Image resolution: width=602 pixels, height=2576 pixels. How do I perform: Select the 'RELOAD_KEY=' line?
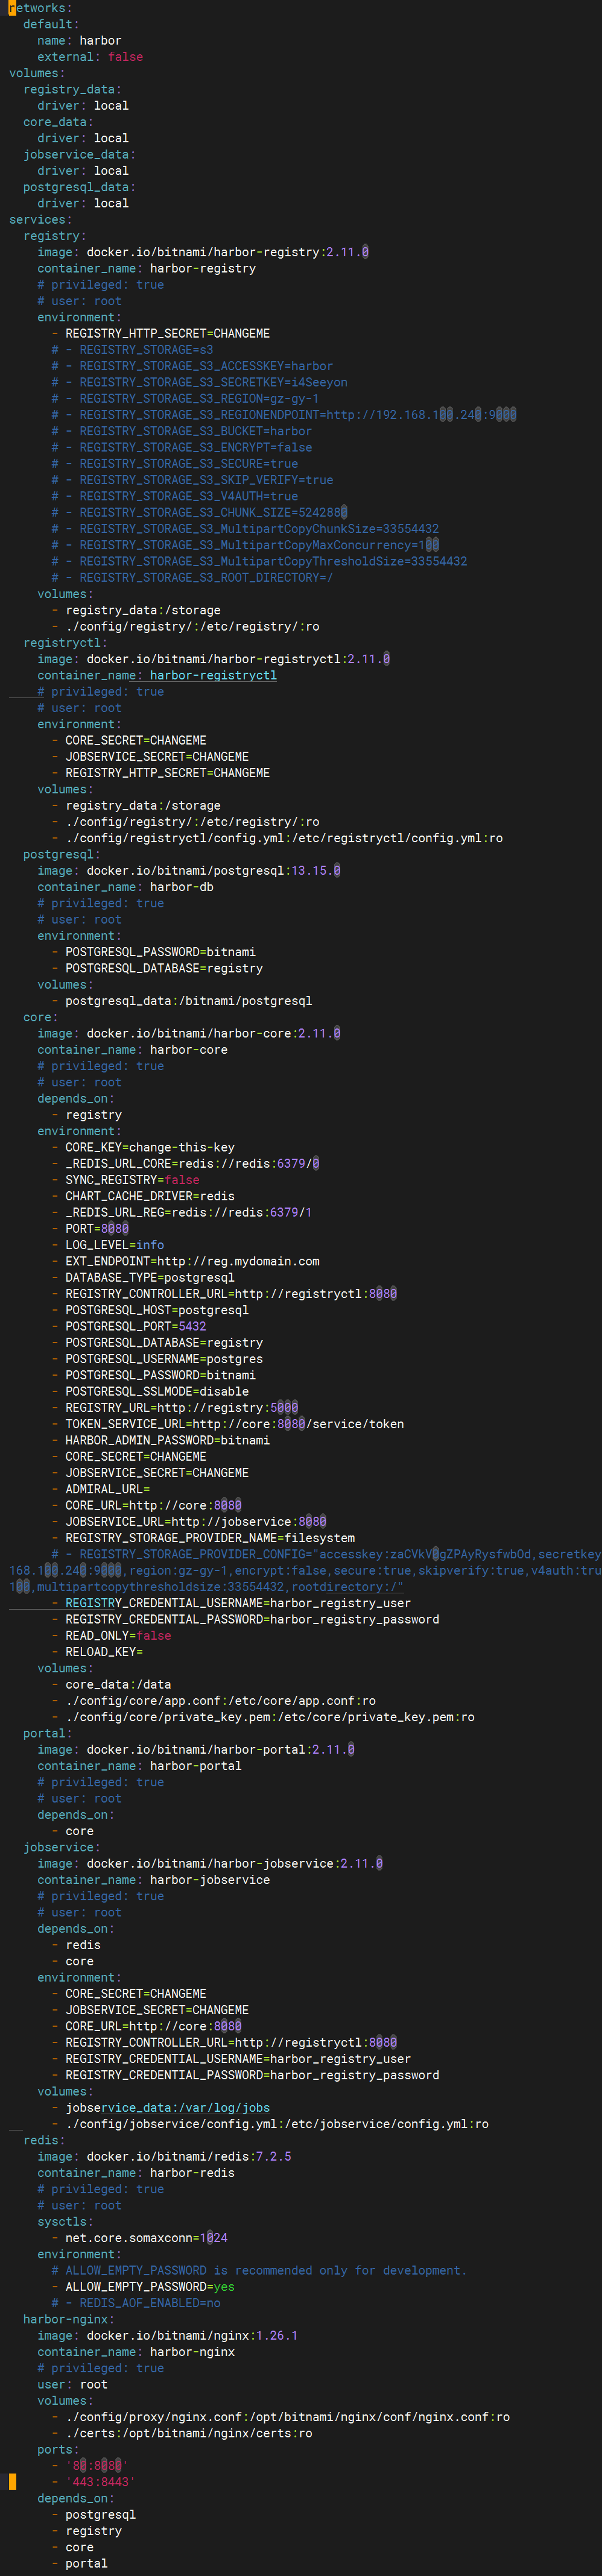click(97, 1652)
